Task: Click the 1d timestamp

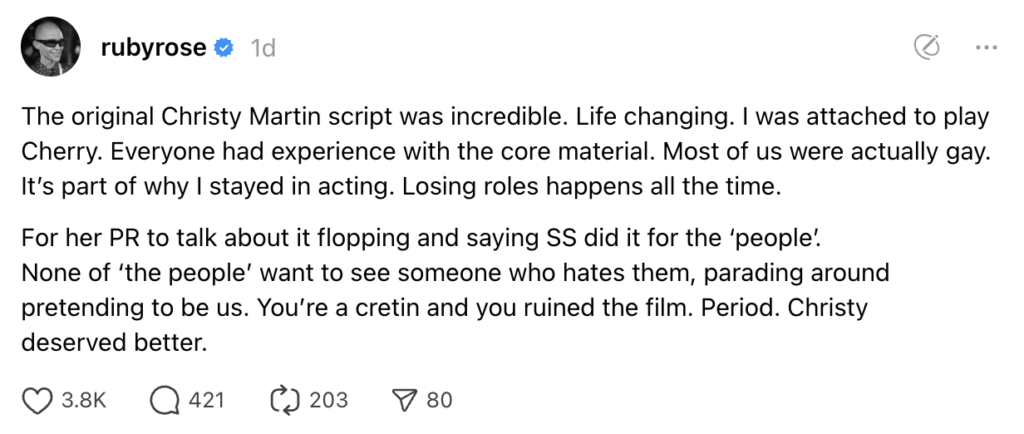Action: [262, 47]
